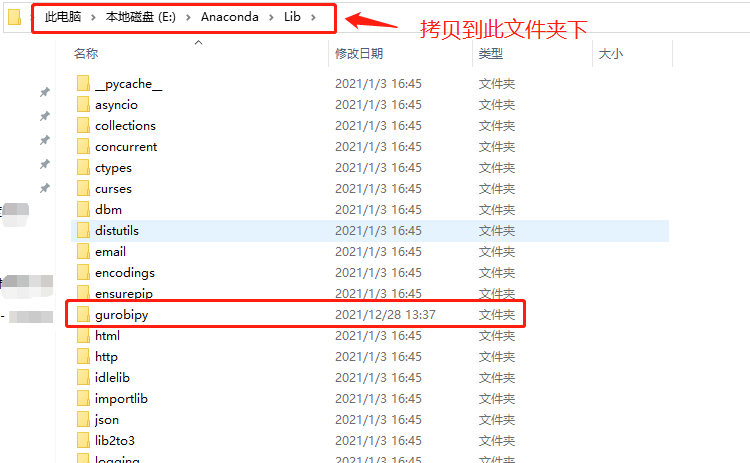Go to 本地磁盘 (E:) in the breadcrumb
The width and height of the screenshot is (750, 463).
coord(141,17)
